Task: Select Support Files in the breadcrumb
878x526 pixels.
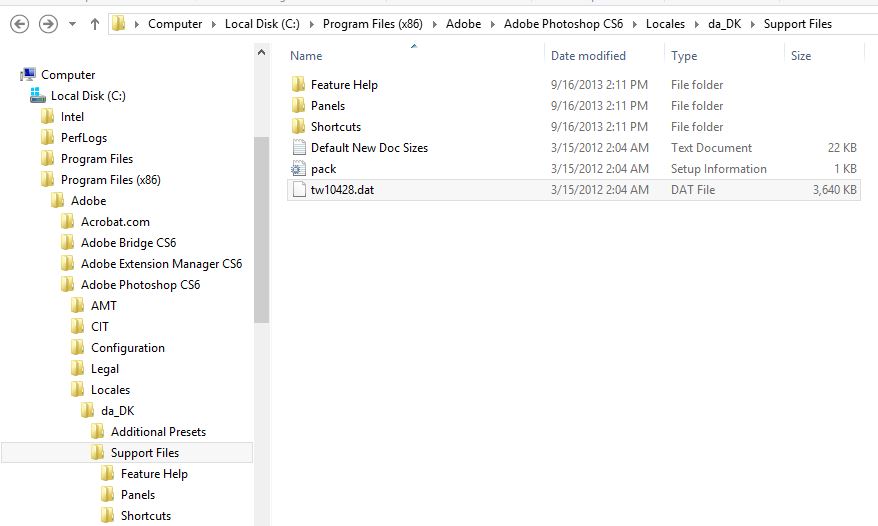Action: (x=798, y=24)
